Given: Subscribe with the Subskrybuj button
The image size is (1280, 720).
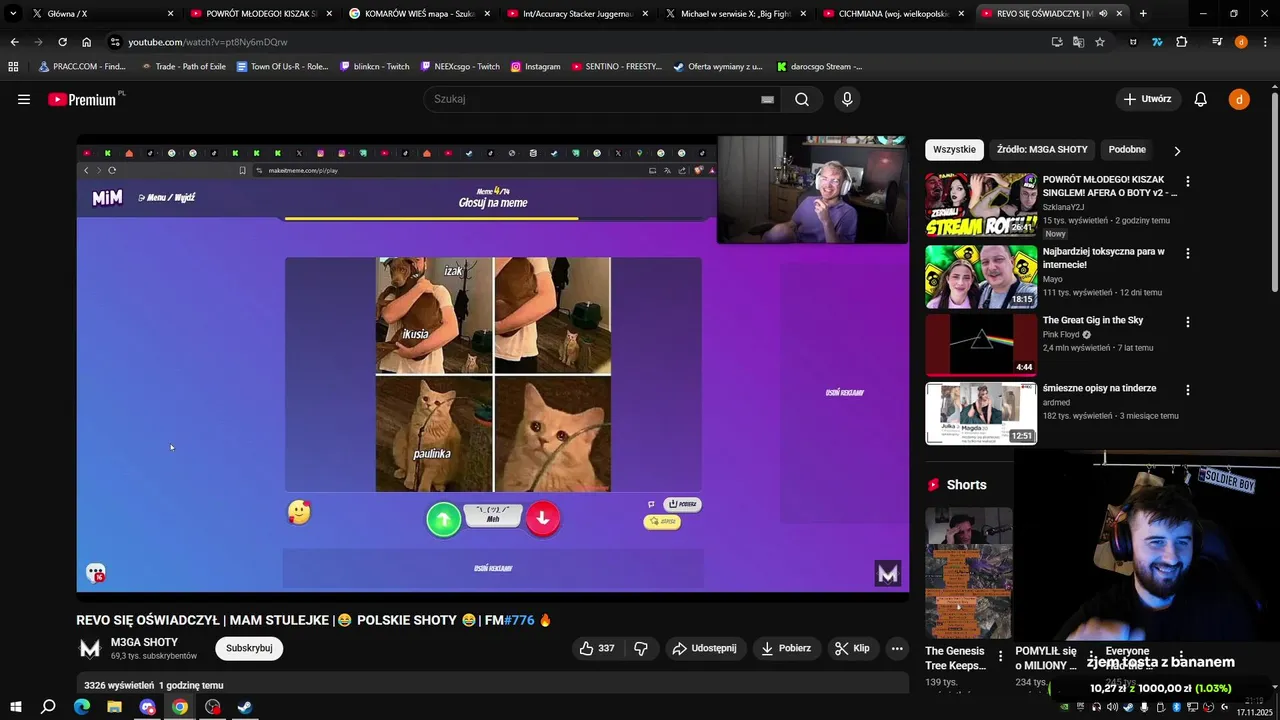Looking at the screenshot, I should 249,648.
